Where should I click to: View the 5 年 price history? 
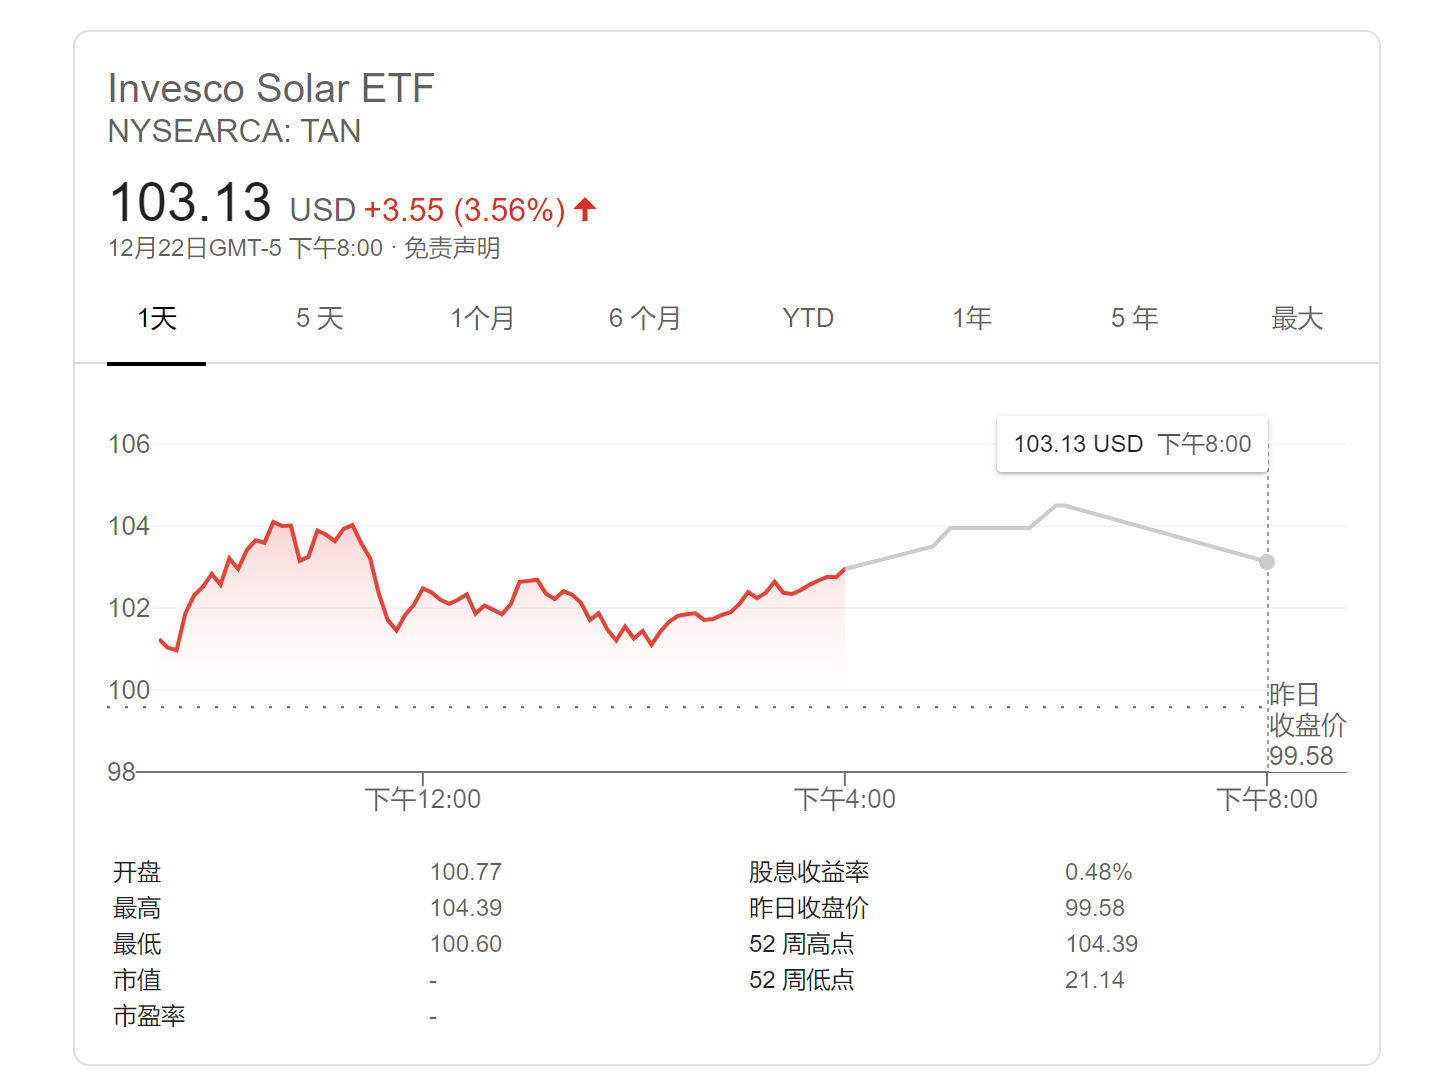1134,319
